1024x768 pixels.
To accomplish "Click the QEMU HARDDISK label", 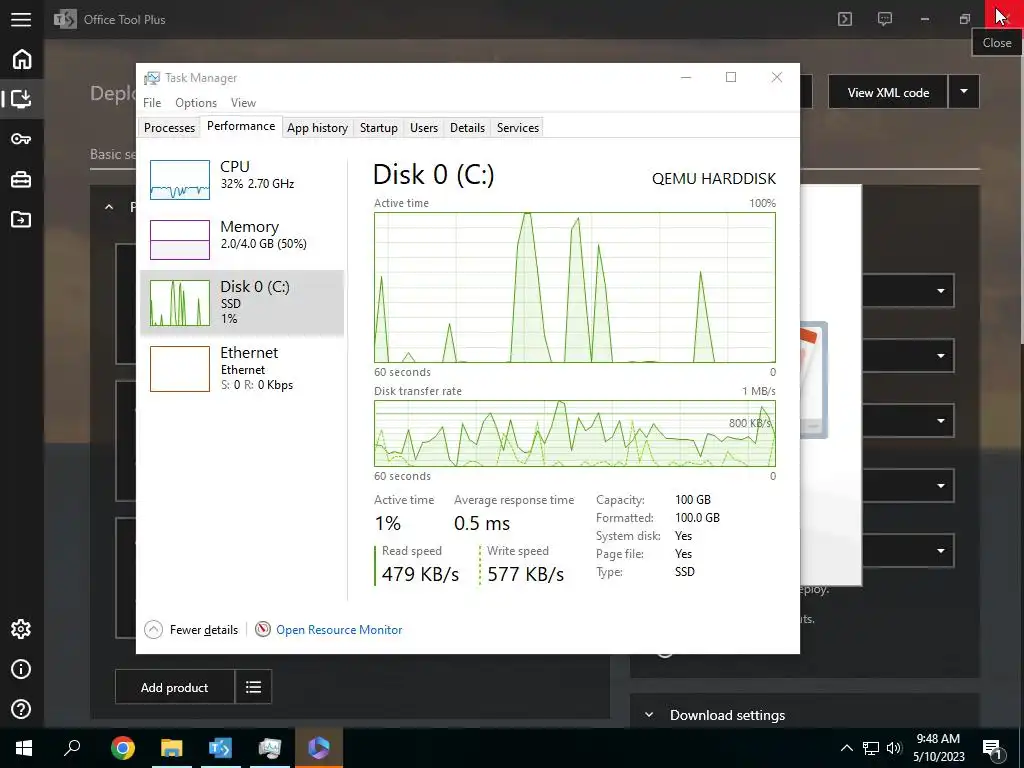I will tap(714, 178).
